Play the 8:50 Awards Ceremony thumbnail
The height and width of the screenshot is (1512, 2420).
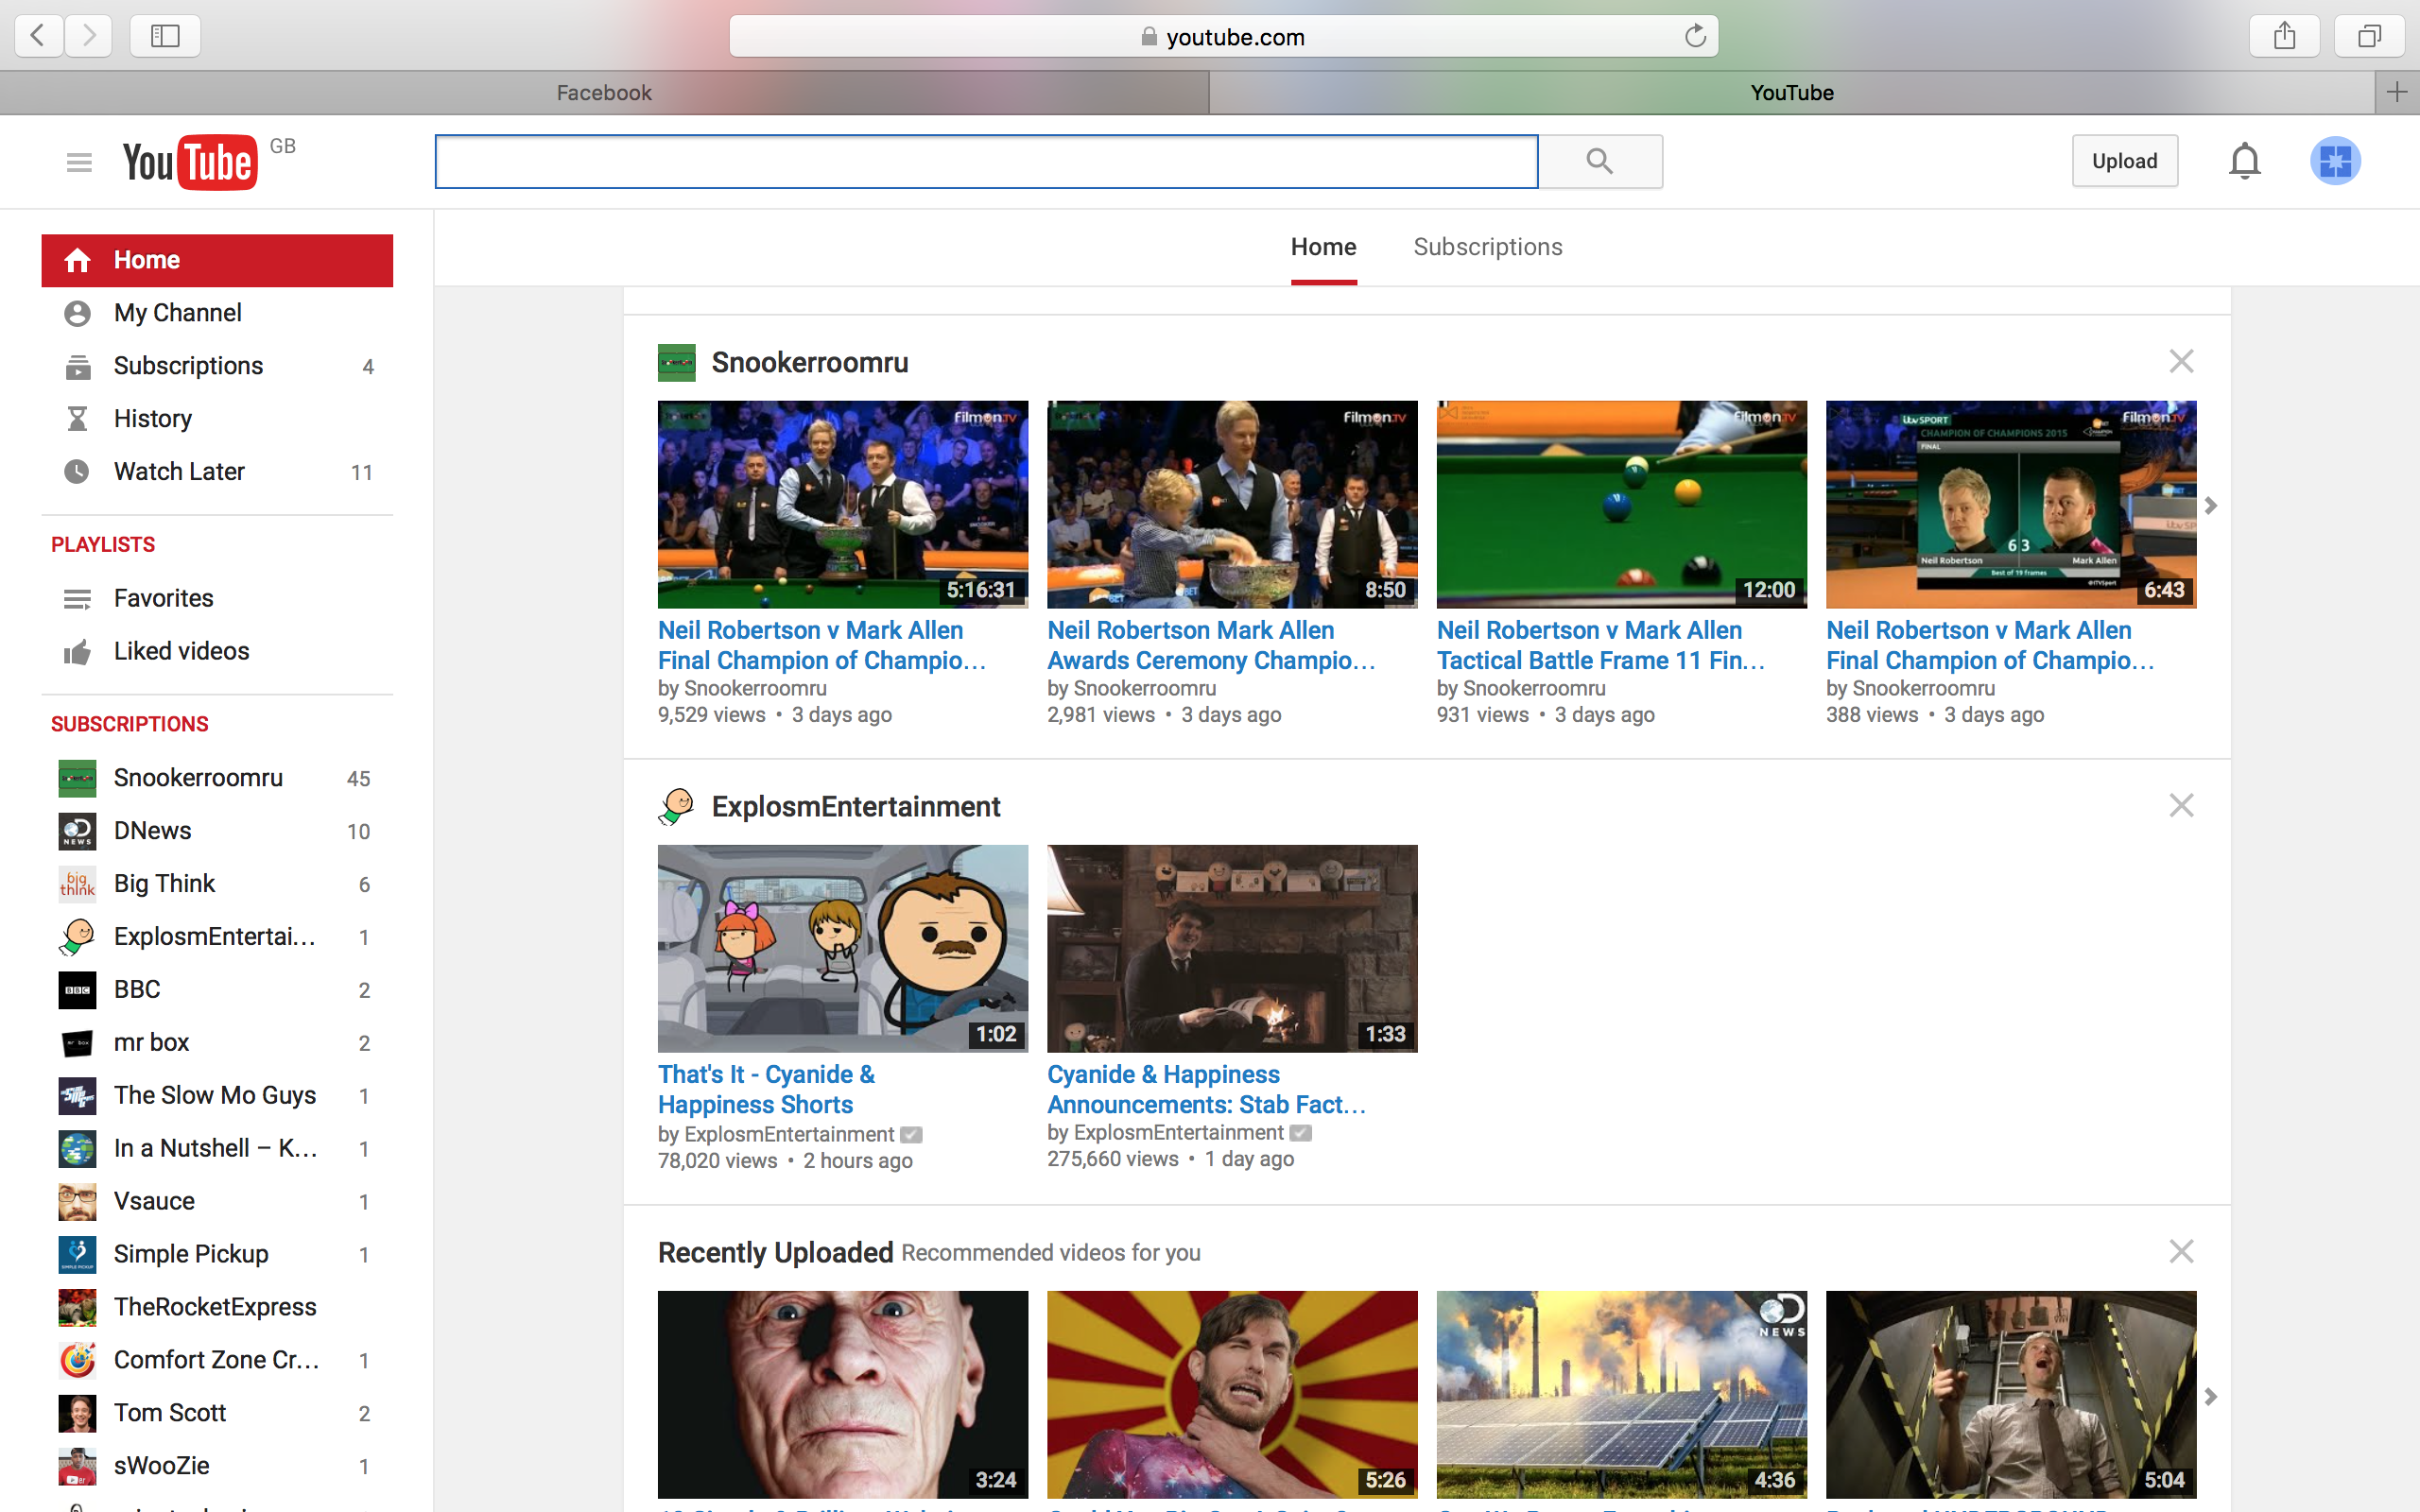1232,504
